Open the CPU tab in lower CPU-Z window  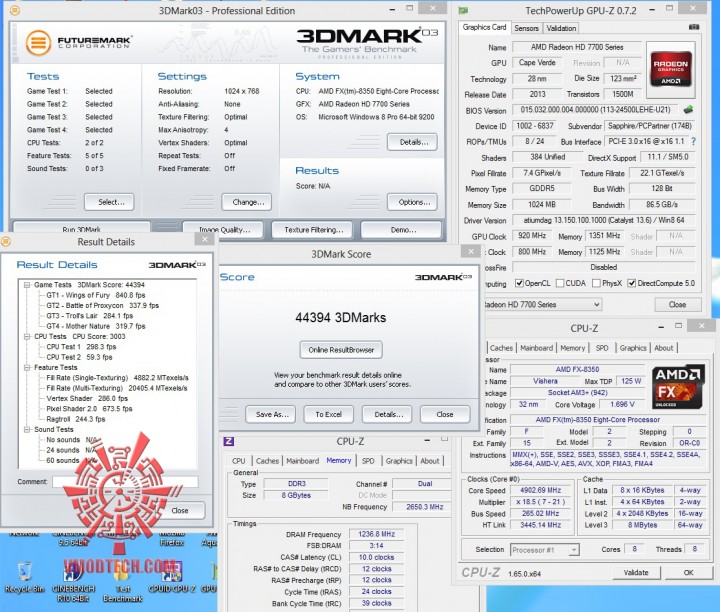click(x=239, y=461)
